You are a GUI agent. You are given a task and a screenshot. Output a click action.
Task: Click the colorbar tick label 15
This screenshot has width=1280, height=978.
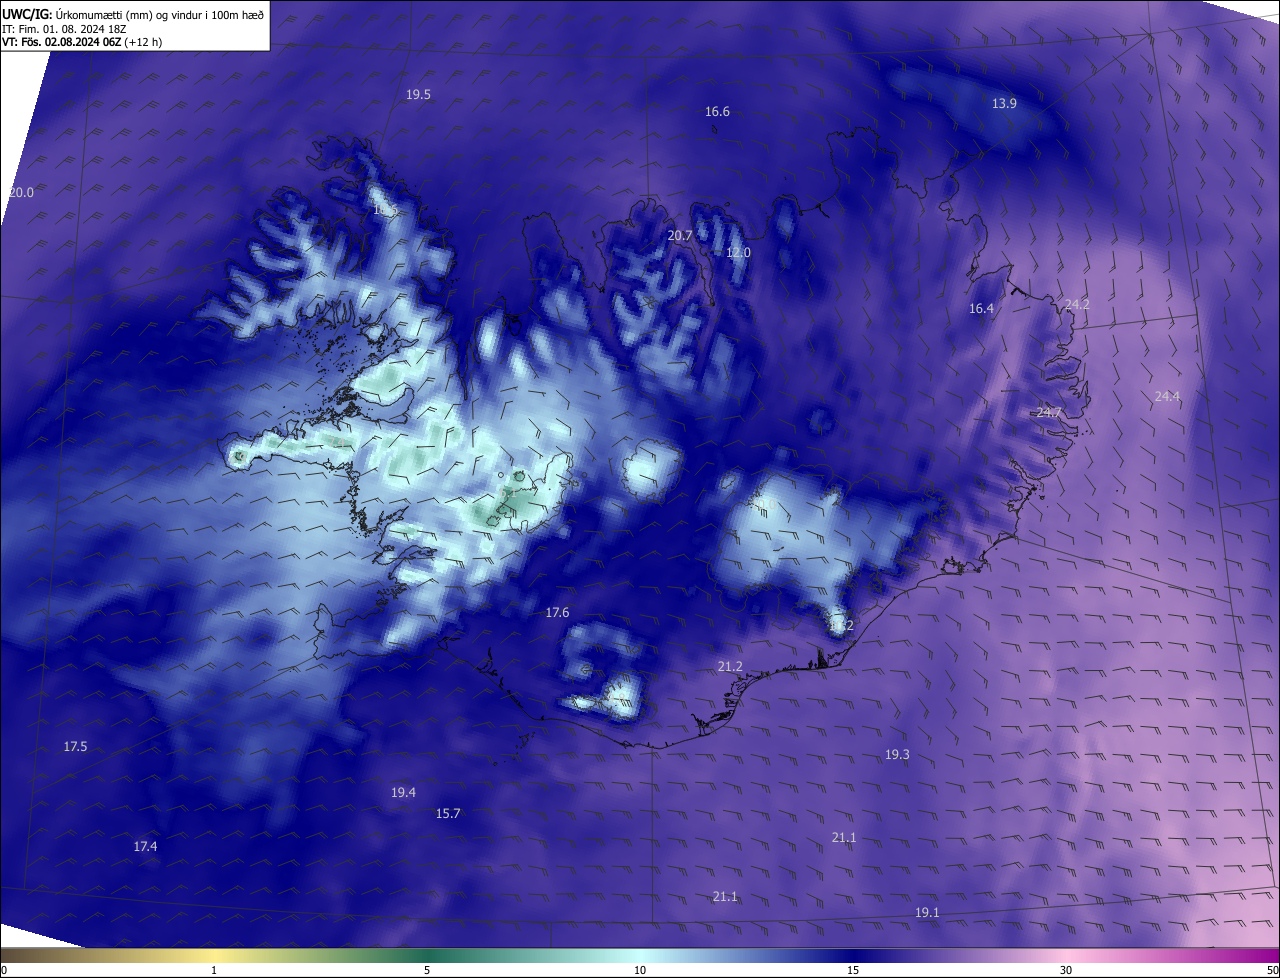point(853,970)
